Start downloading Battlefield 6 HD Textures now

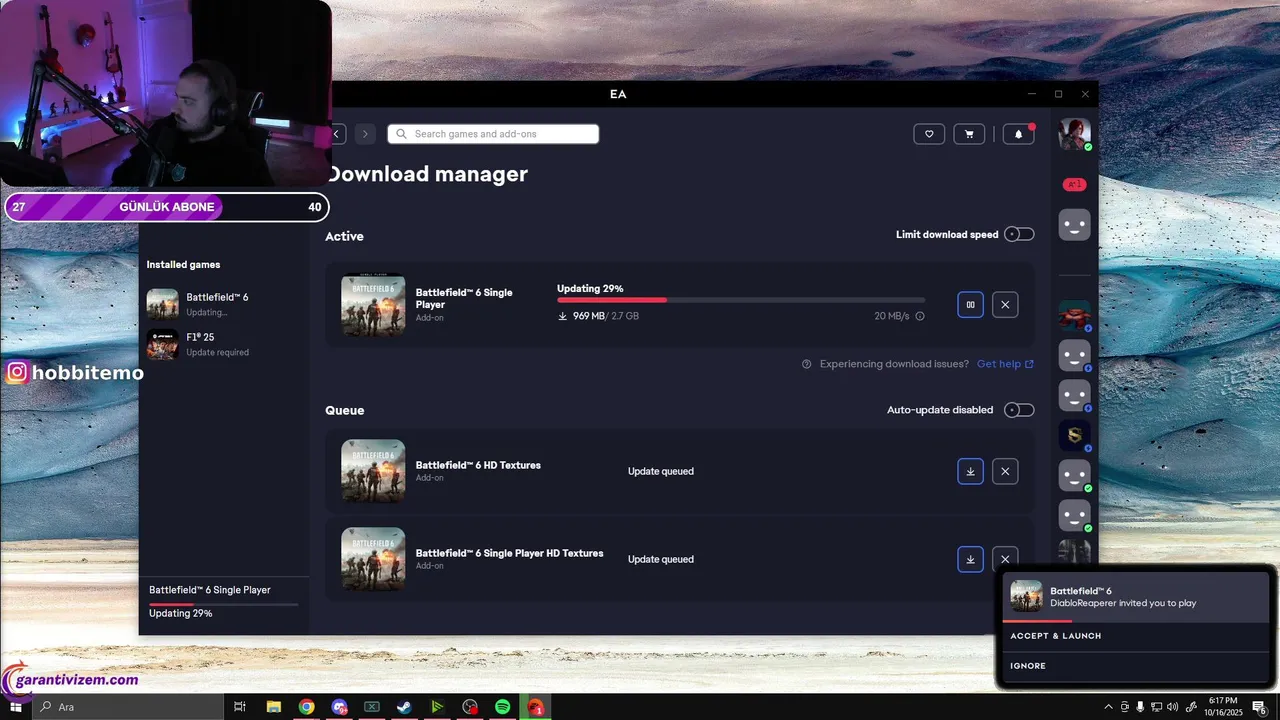[x=970, y=471]
